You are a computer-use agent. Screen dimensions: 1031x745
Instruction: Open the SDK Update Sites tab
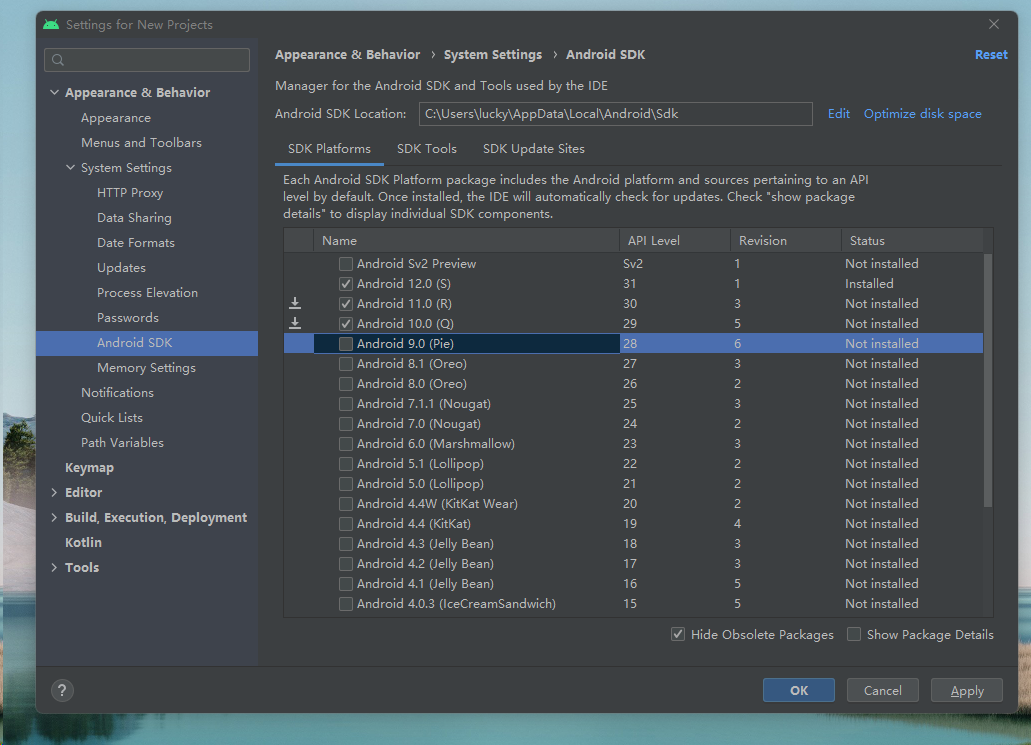click(x=534, y=149)
